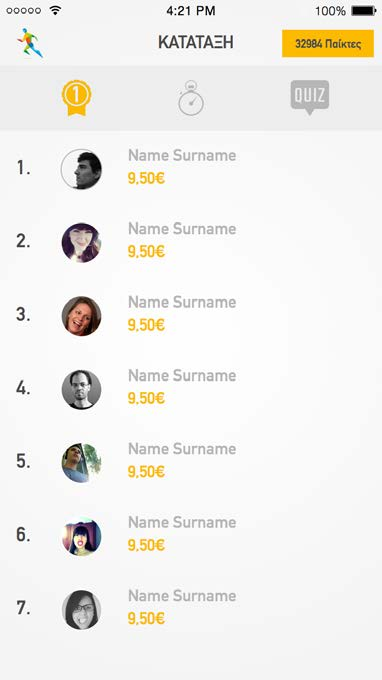This screenshot has height=680, width=382.
Task: Tap the ΚΑΤΑΤΑΞΗ header title
Action: pos(196,42)
